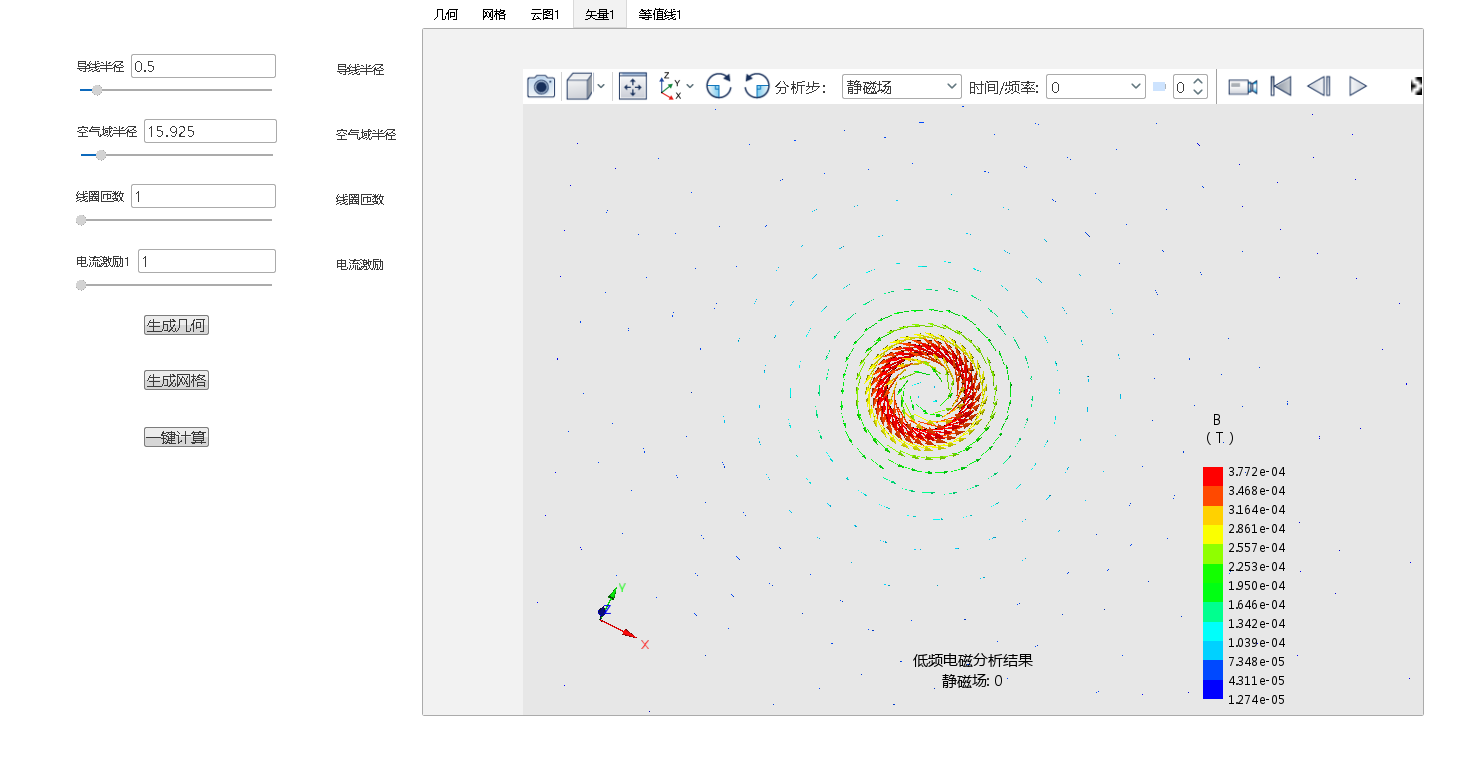Click the 空气域半径 field showing 15.925
Image resolution: width=1479 pixels, height=775 pixels.
tap(210, 131)
